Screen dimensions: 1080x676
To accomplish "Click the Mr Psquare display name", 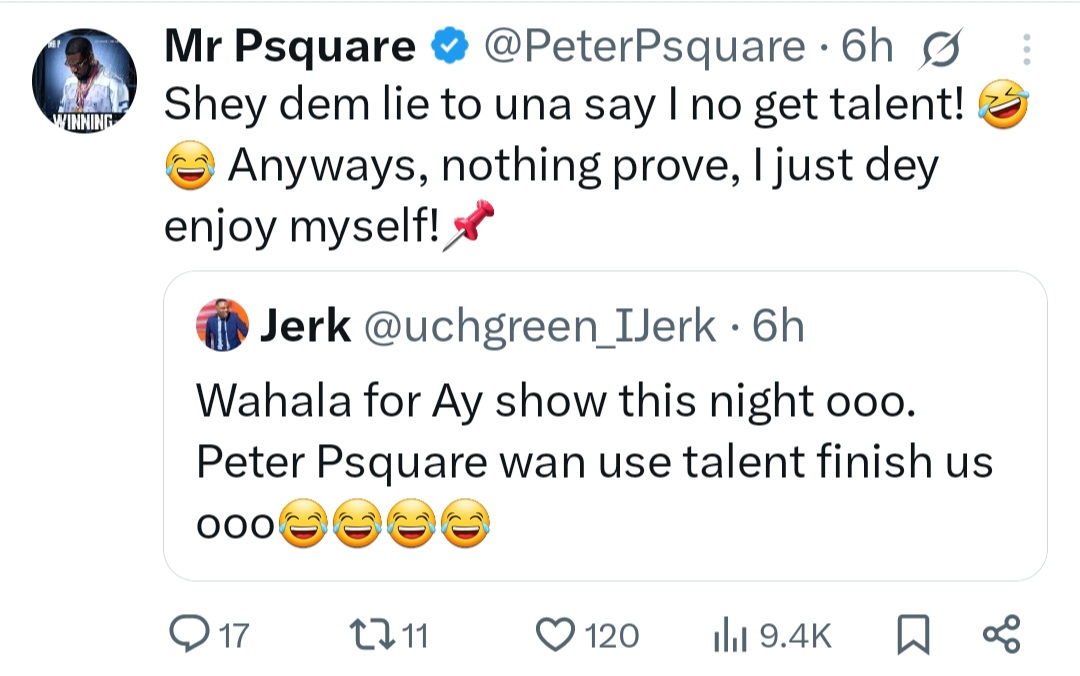I will tap(289, 47).
